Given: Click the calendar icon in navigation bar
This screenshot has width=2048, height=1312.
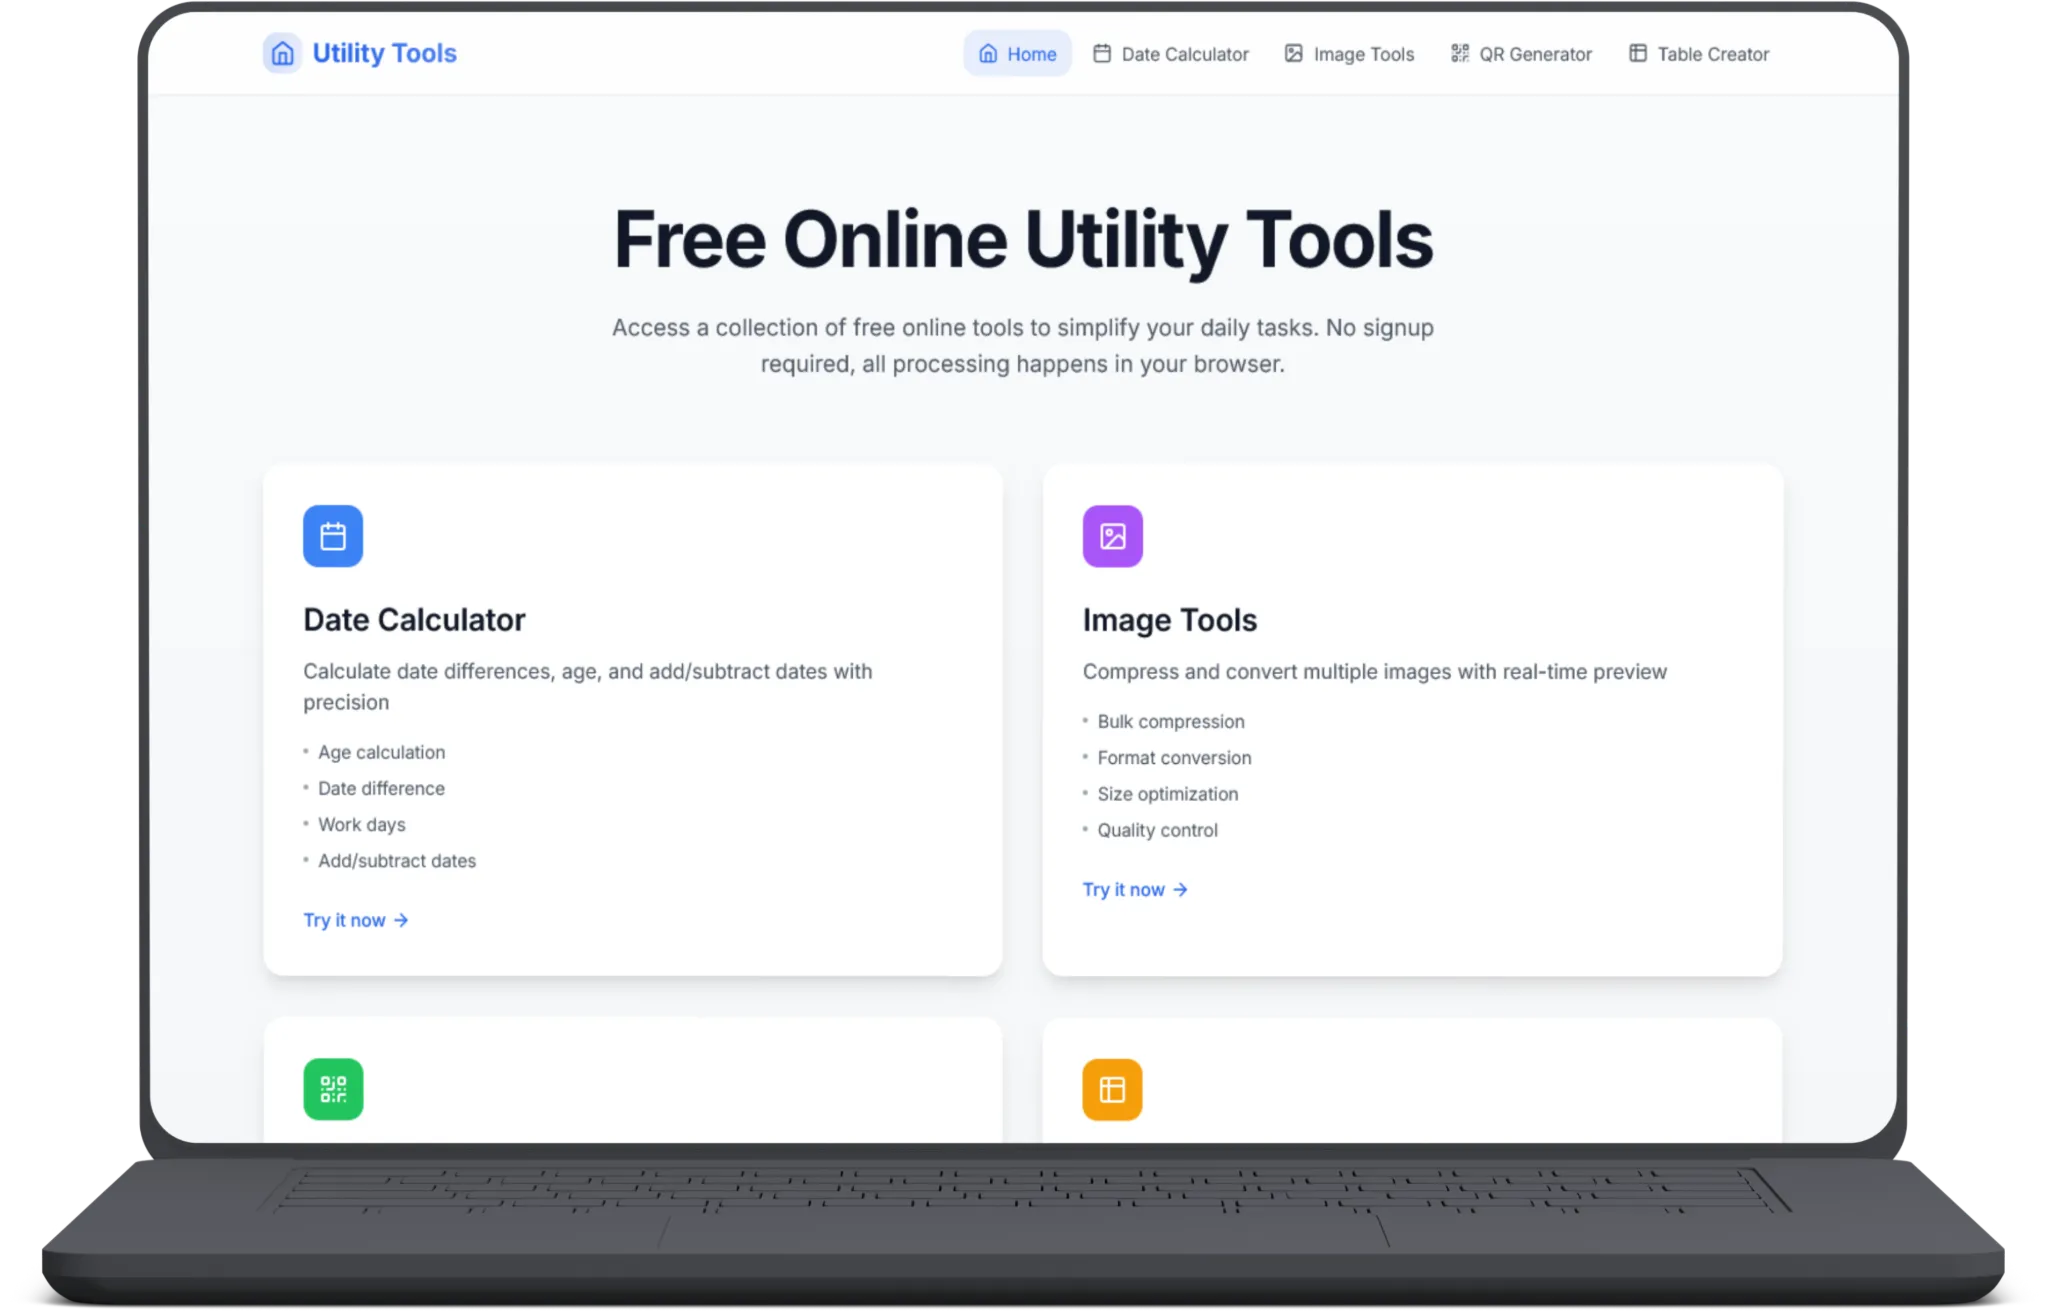Looking at the screenshot, I should pyautogui.click(x=1102, y=54).
